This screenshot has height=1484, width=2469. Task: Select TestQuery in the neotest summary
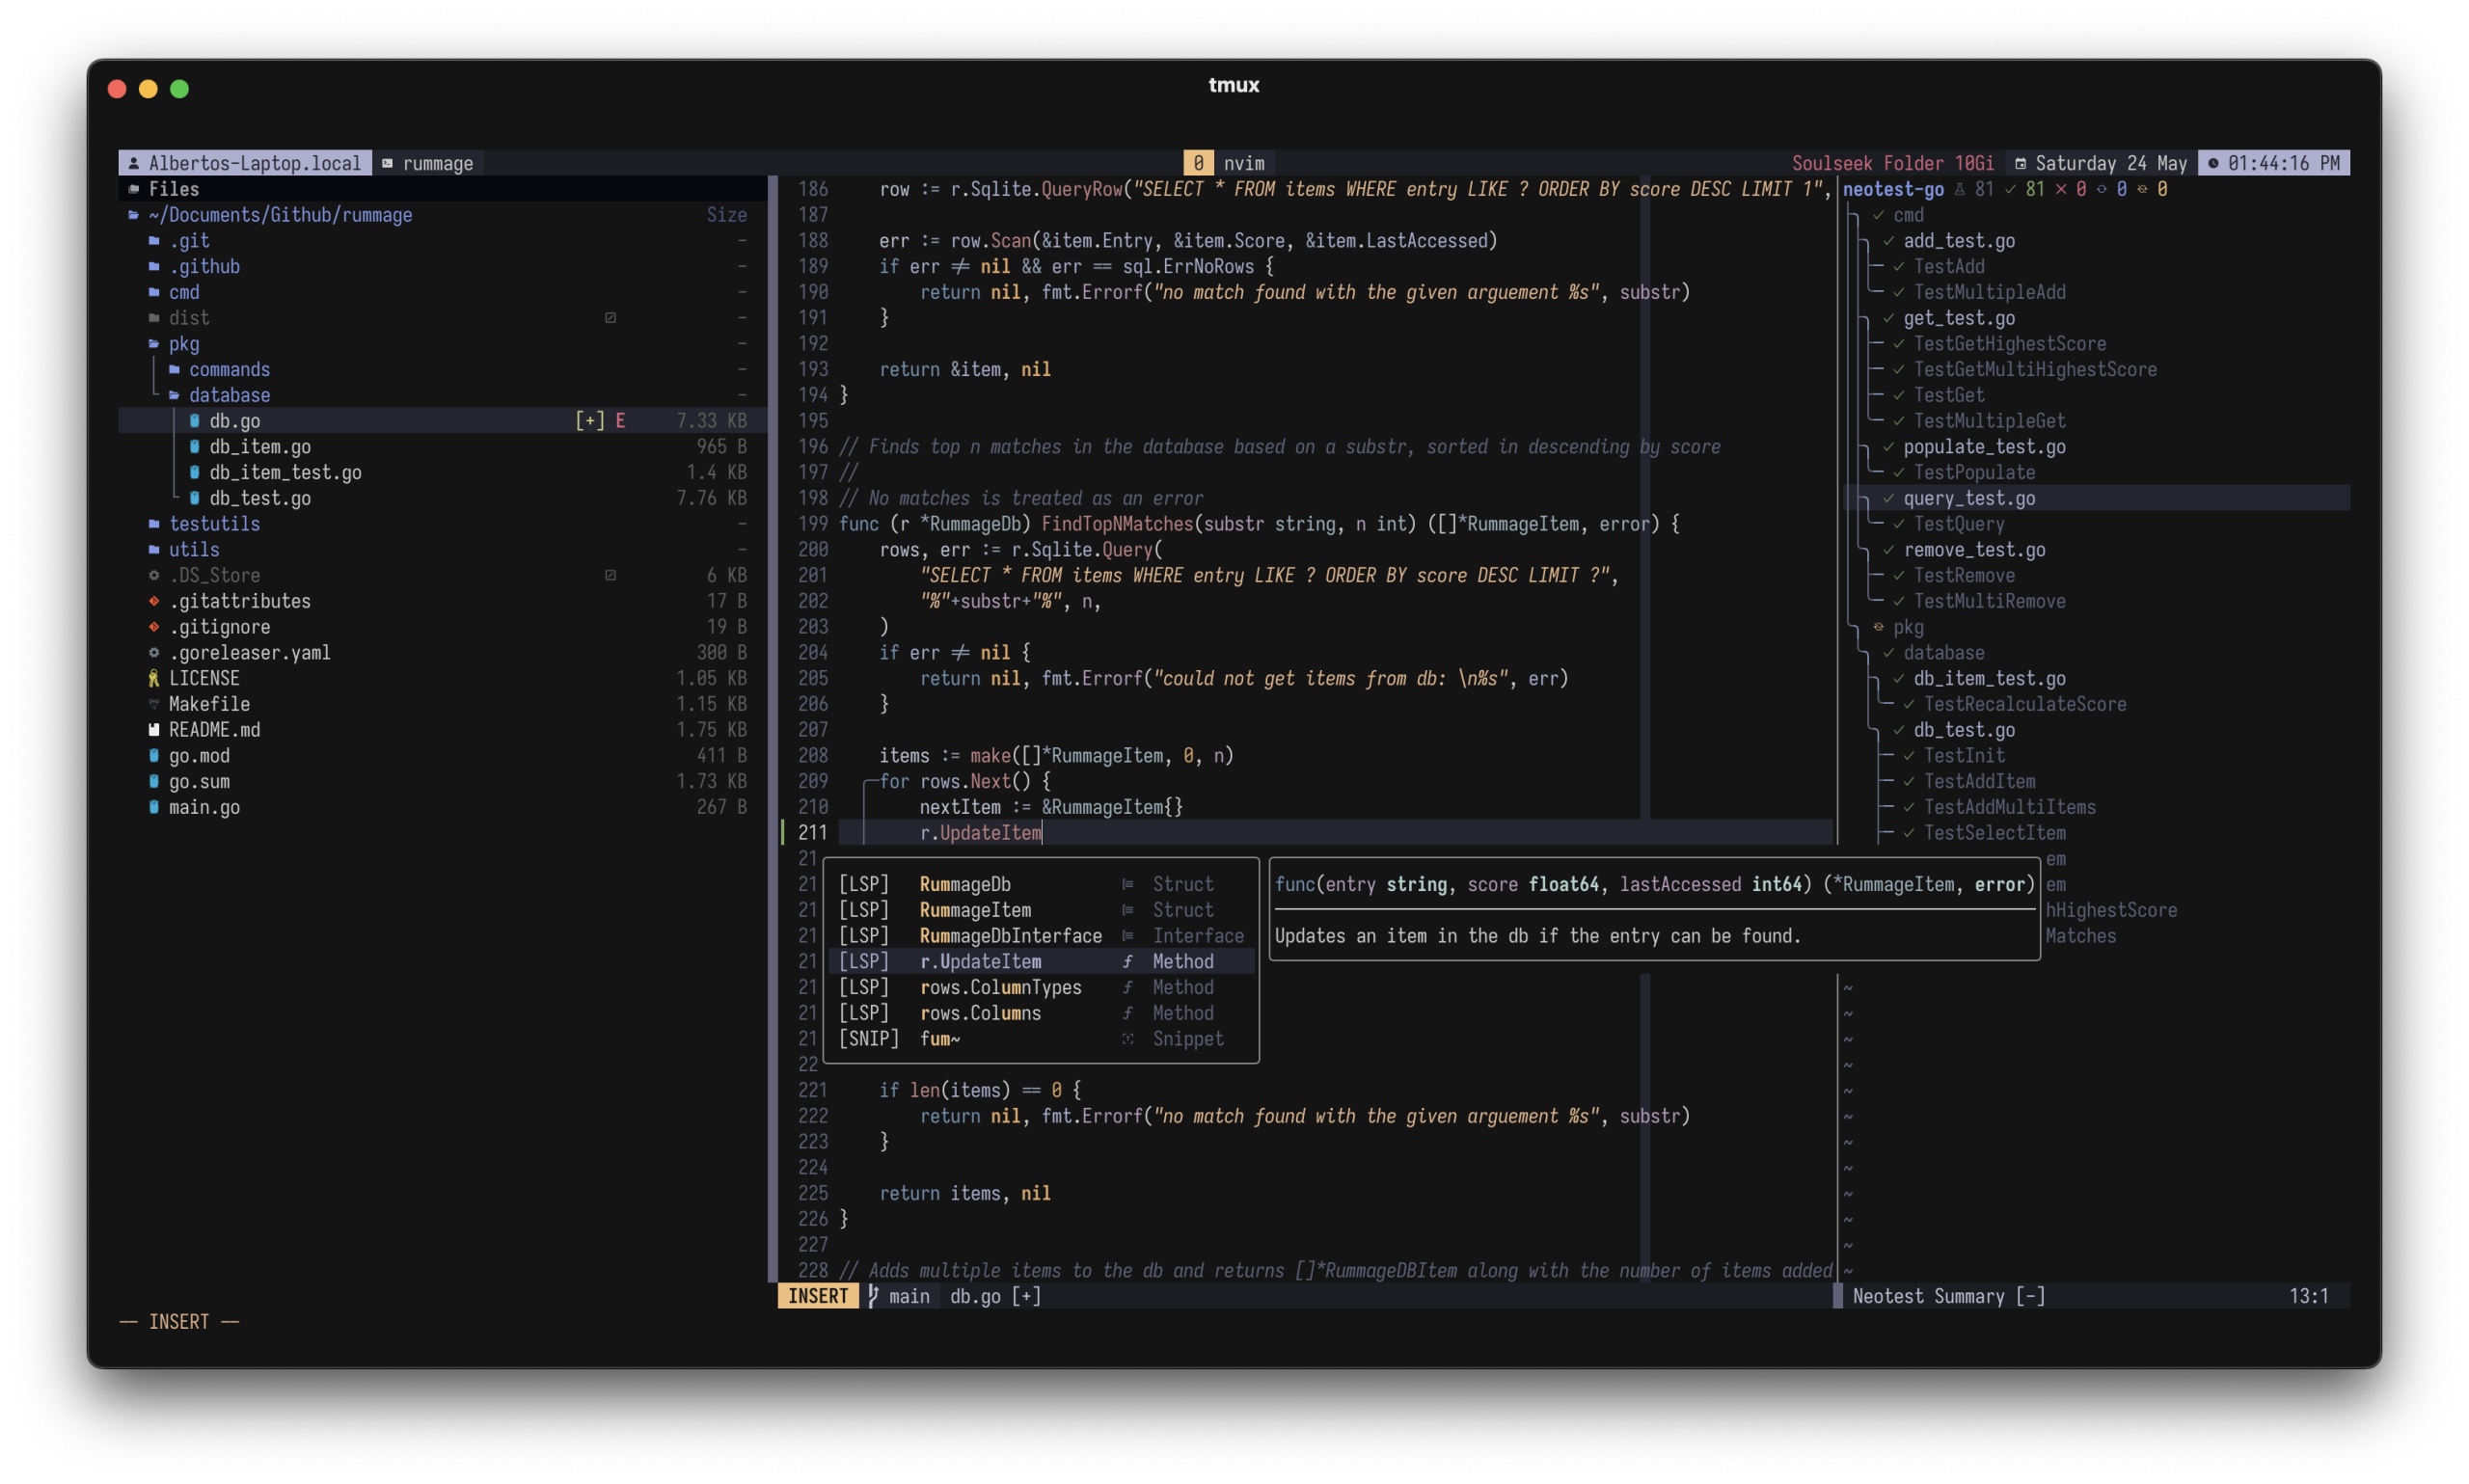[1958, 524]
